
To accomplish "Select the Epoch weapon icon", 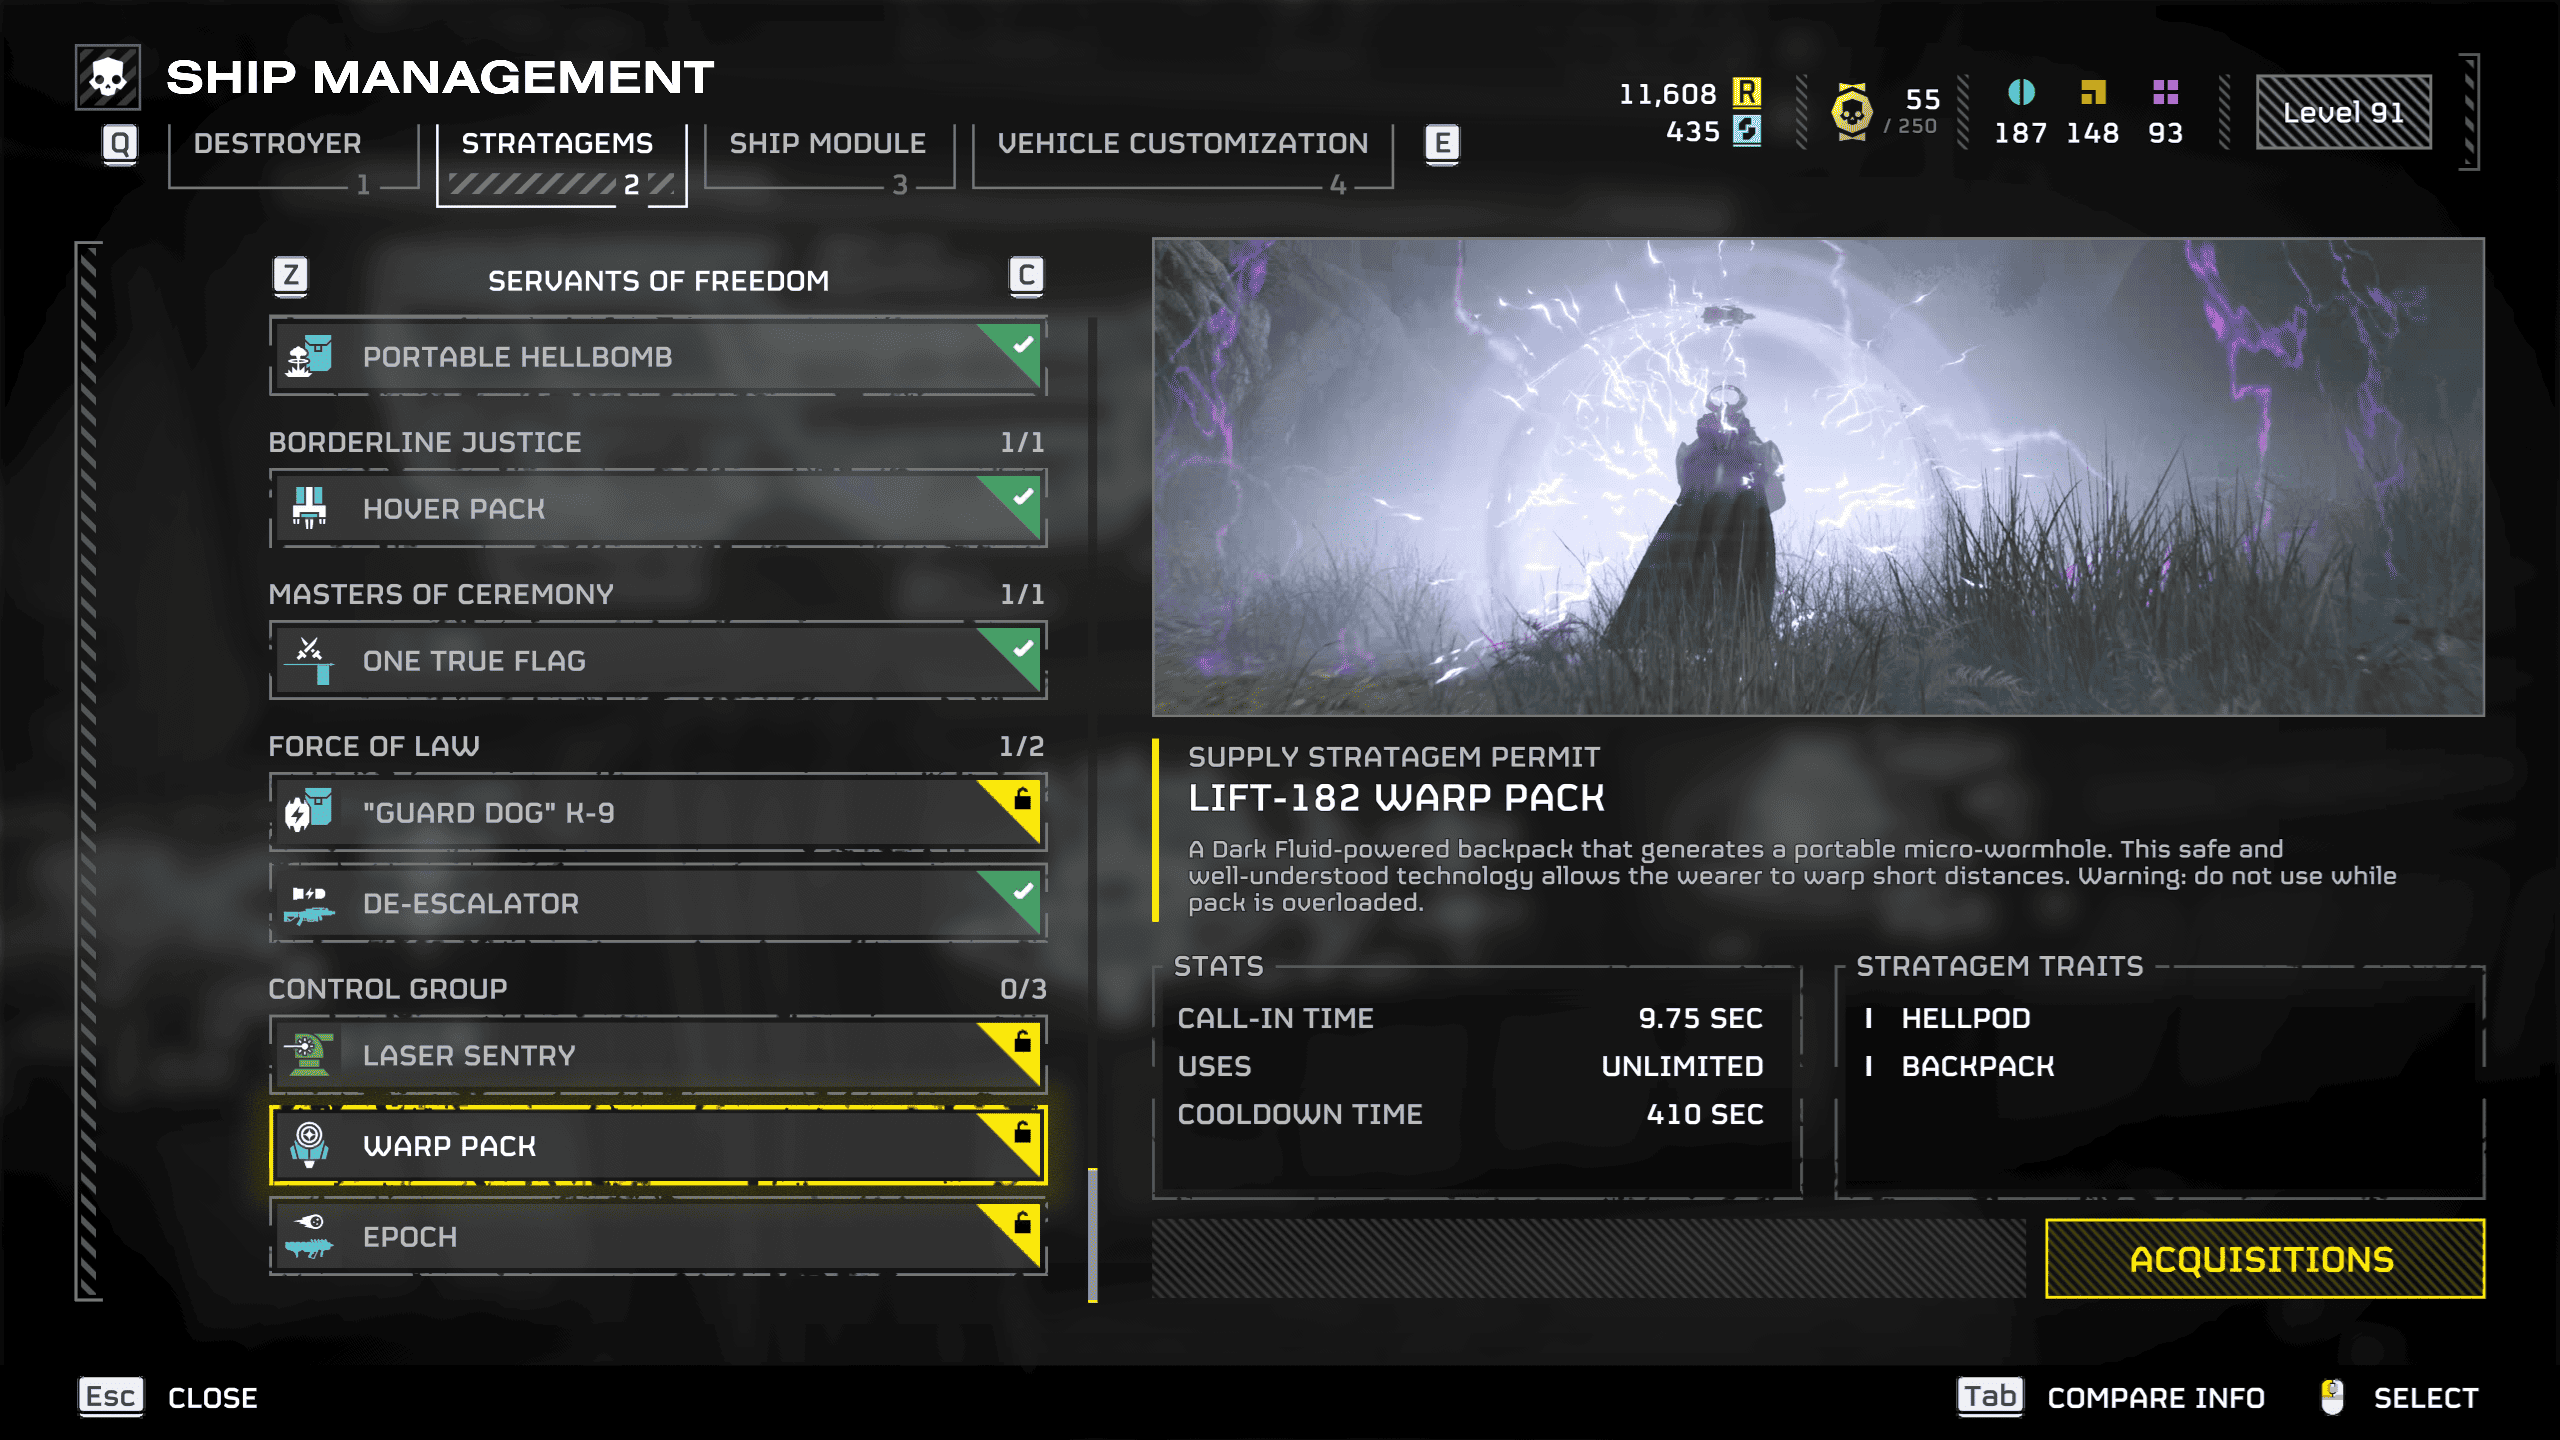I will click(309, 1237).
